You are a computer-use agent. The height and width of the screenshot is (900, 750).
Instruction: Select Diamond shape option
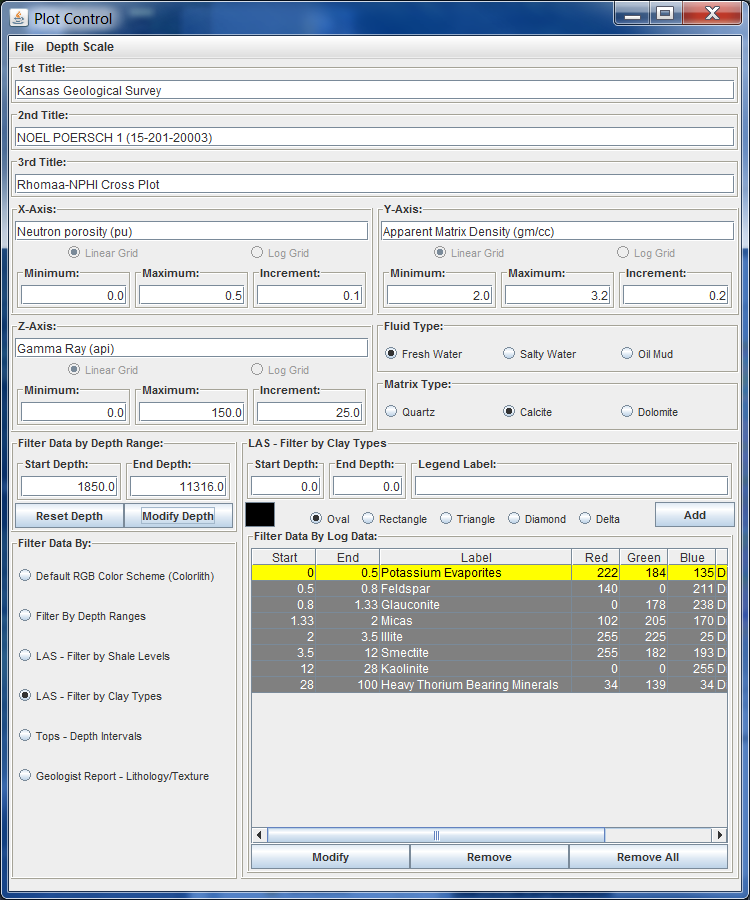coord(514,519)
